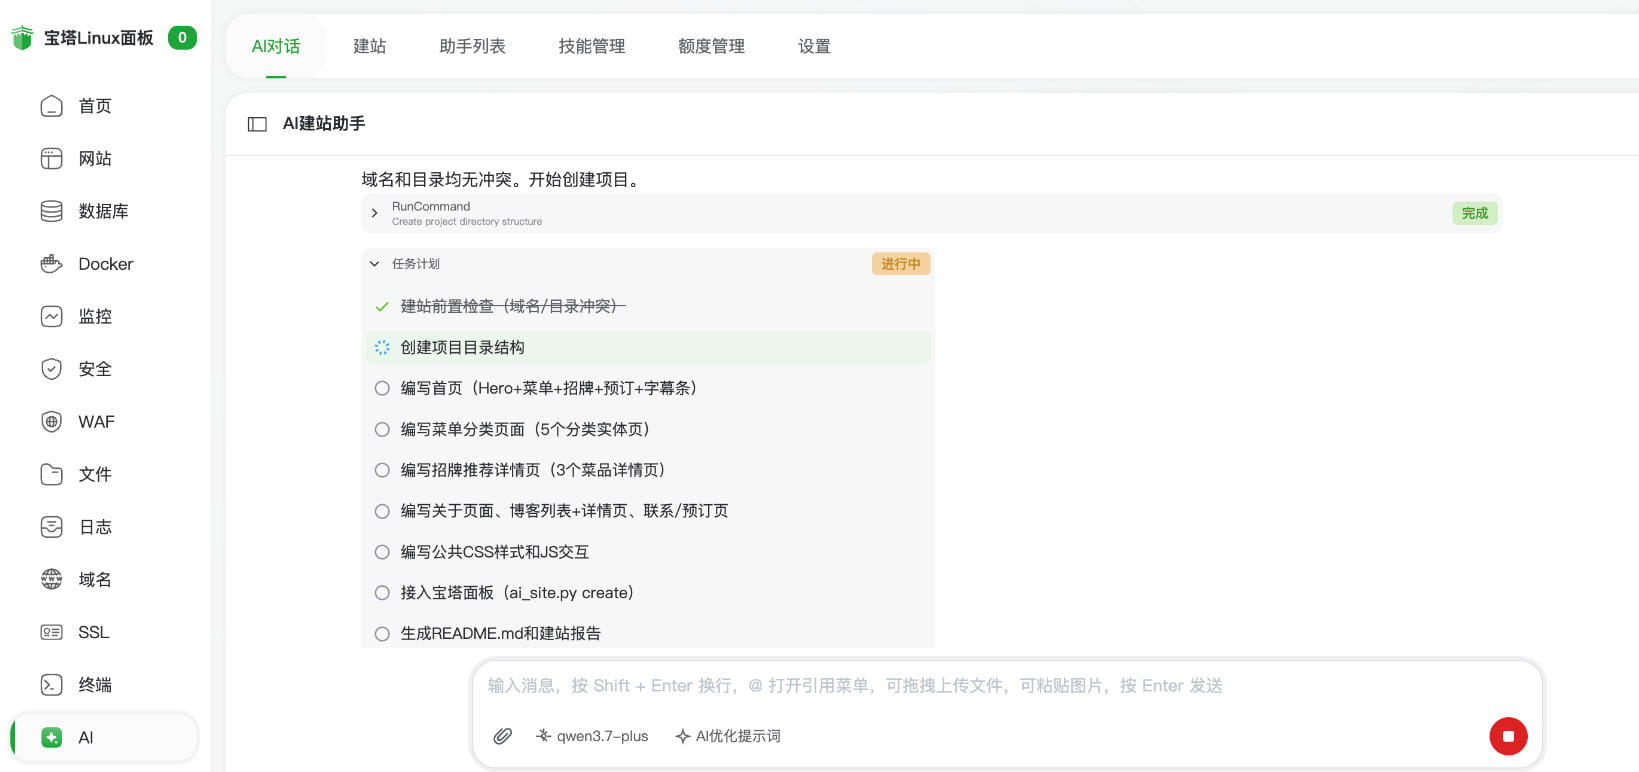Click text 域名和目录均无冲突。开始创建项目。
The height and width of the screenshot is (772, 1639).
click(x=503, y=180)
